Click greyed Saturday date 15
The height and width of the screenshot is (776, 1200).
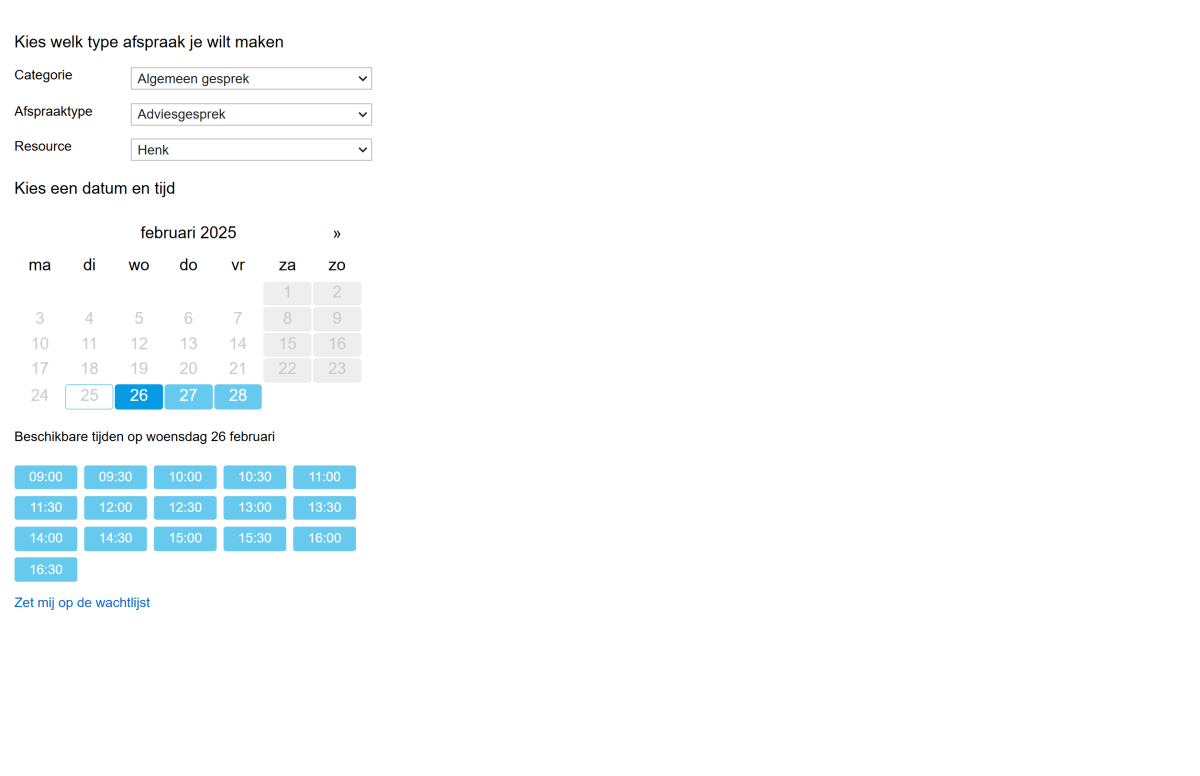point(287,344)
